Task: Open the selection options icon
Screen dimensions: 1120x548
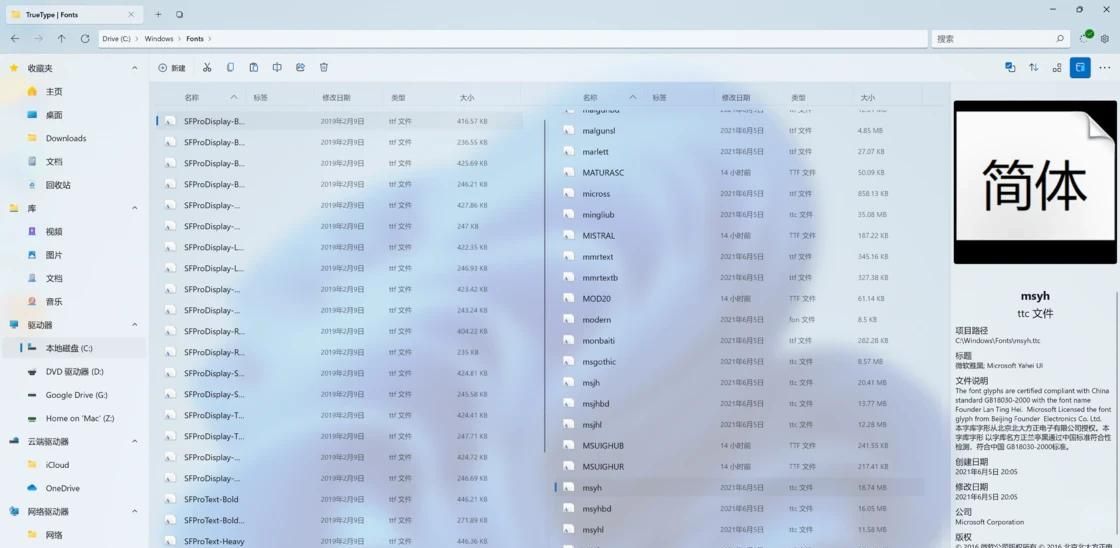Action: point(1010,67)
